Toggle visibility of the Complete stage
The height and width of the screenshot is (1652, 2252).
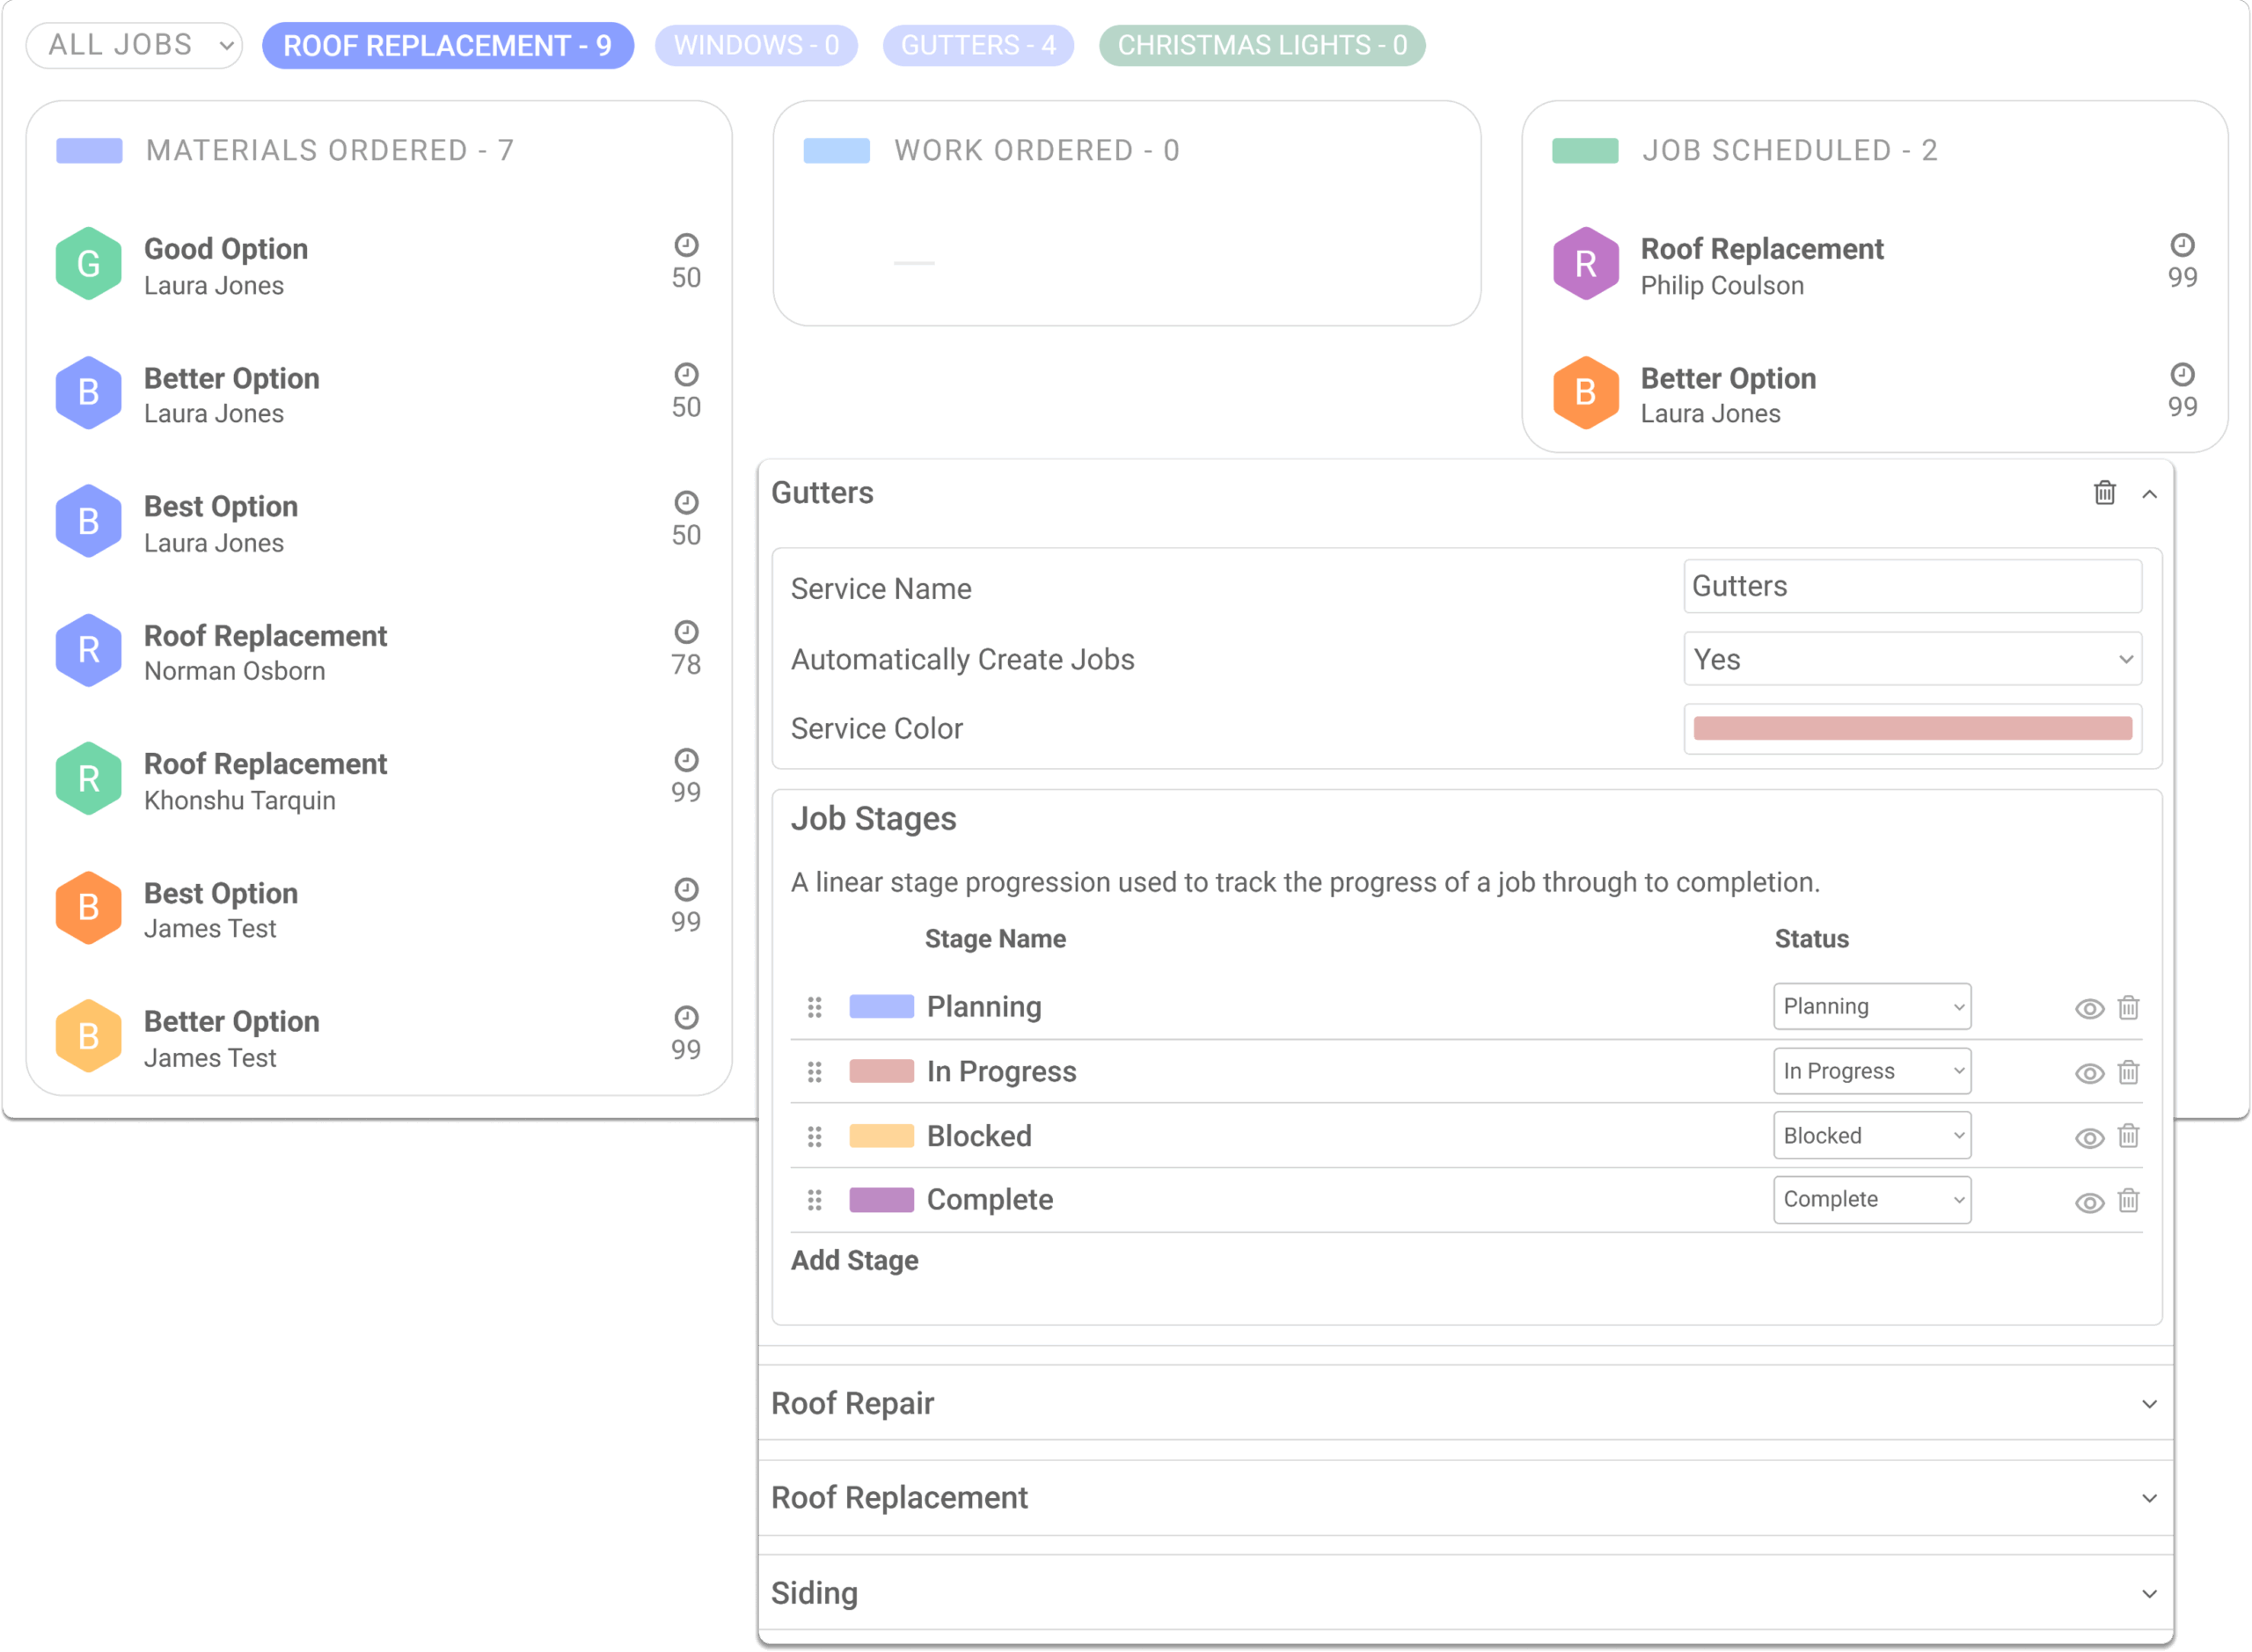coord(2090,1203)
